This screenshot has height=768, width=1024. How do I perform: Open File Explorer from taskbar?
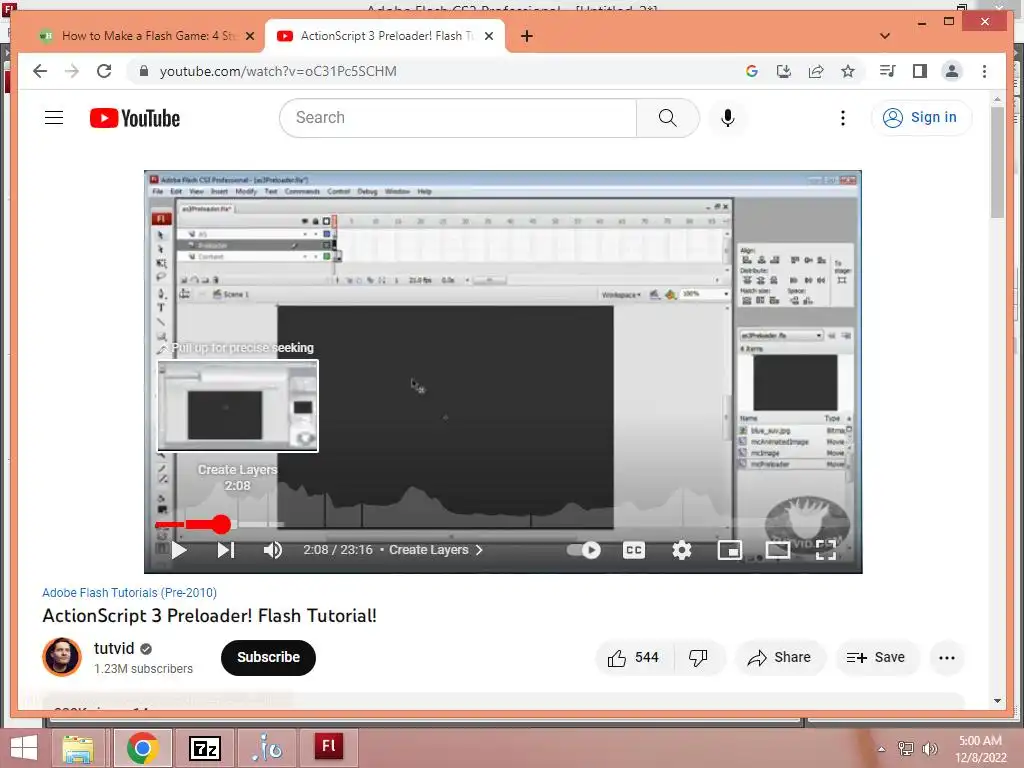click(78, 748)
